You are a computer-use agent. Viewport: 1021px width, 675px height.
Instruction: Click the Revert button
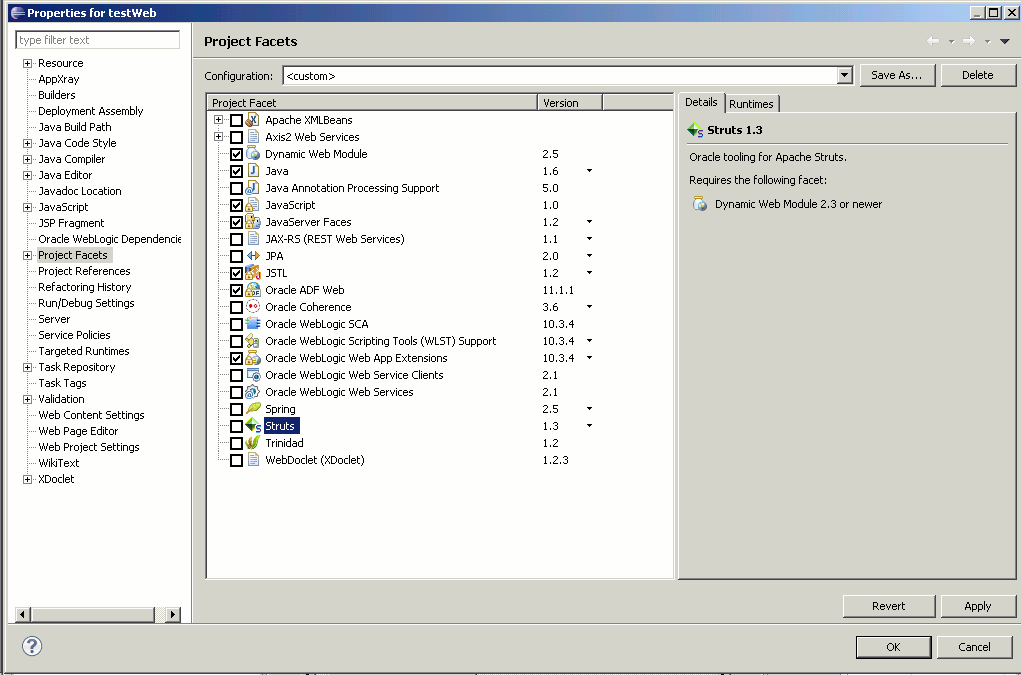coord(888,606)
